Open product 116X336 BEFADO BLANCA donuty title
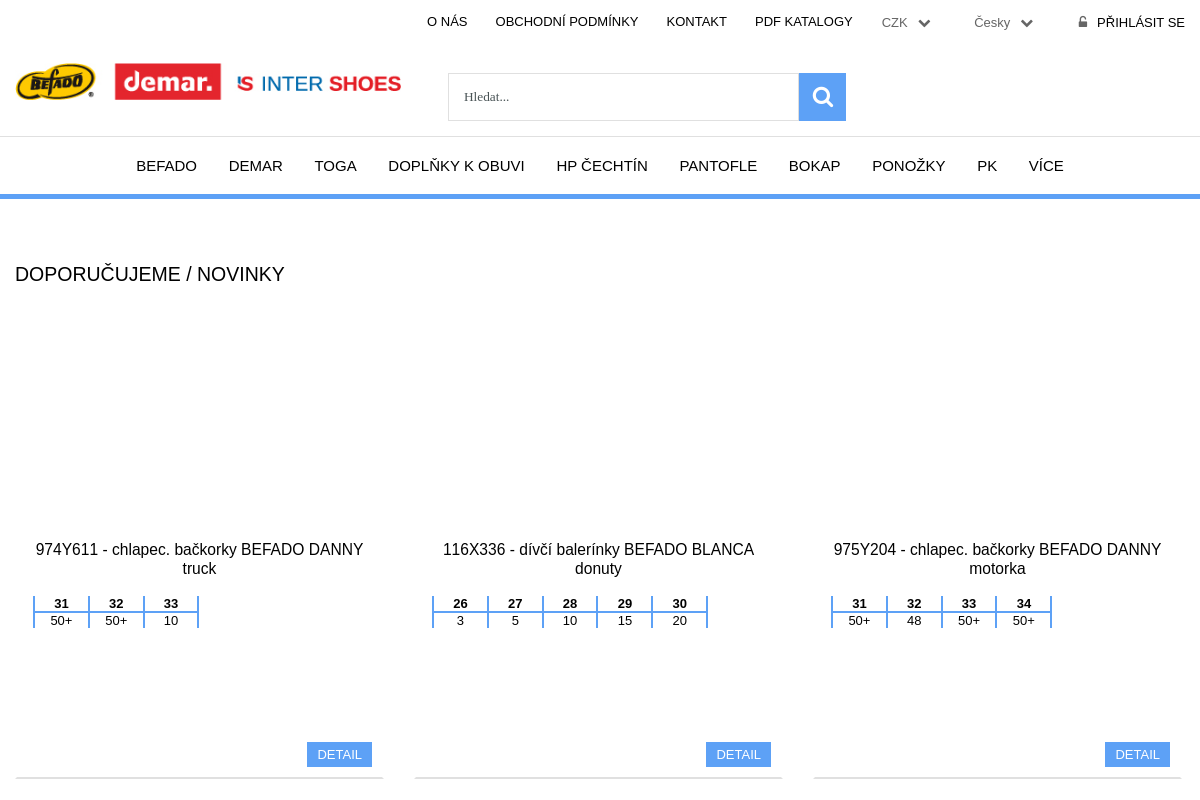Viewport: 1200px width, 800px height. coord(598,559)
